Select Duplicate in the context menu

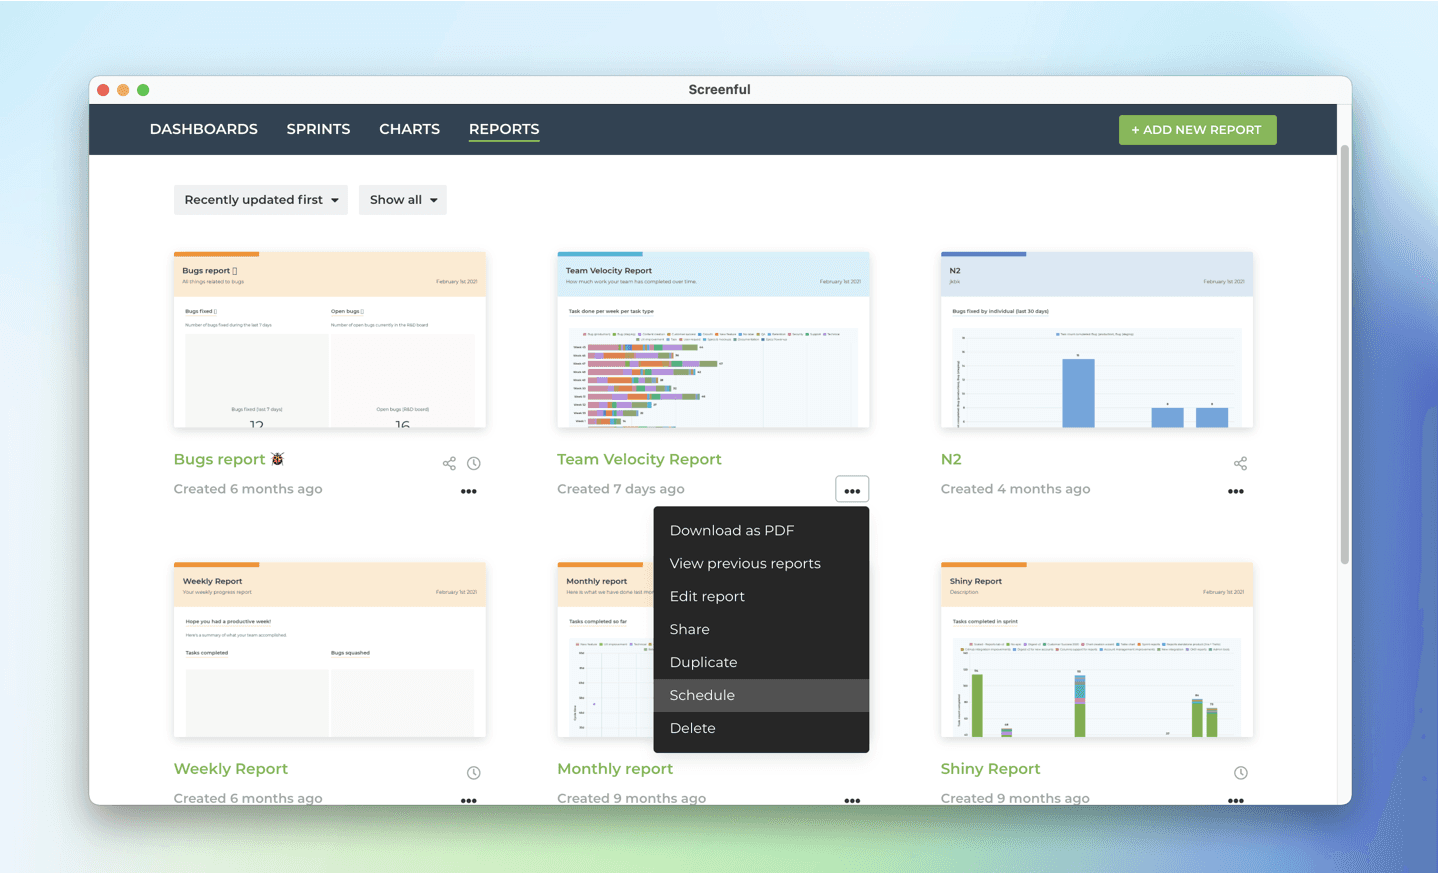(x=761, y=662)
